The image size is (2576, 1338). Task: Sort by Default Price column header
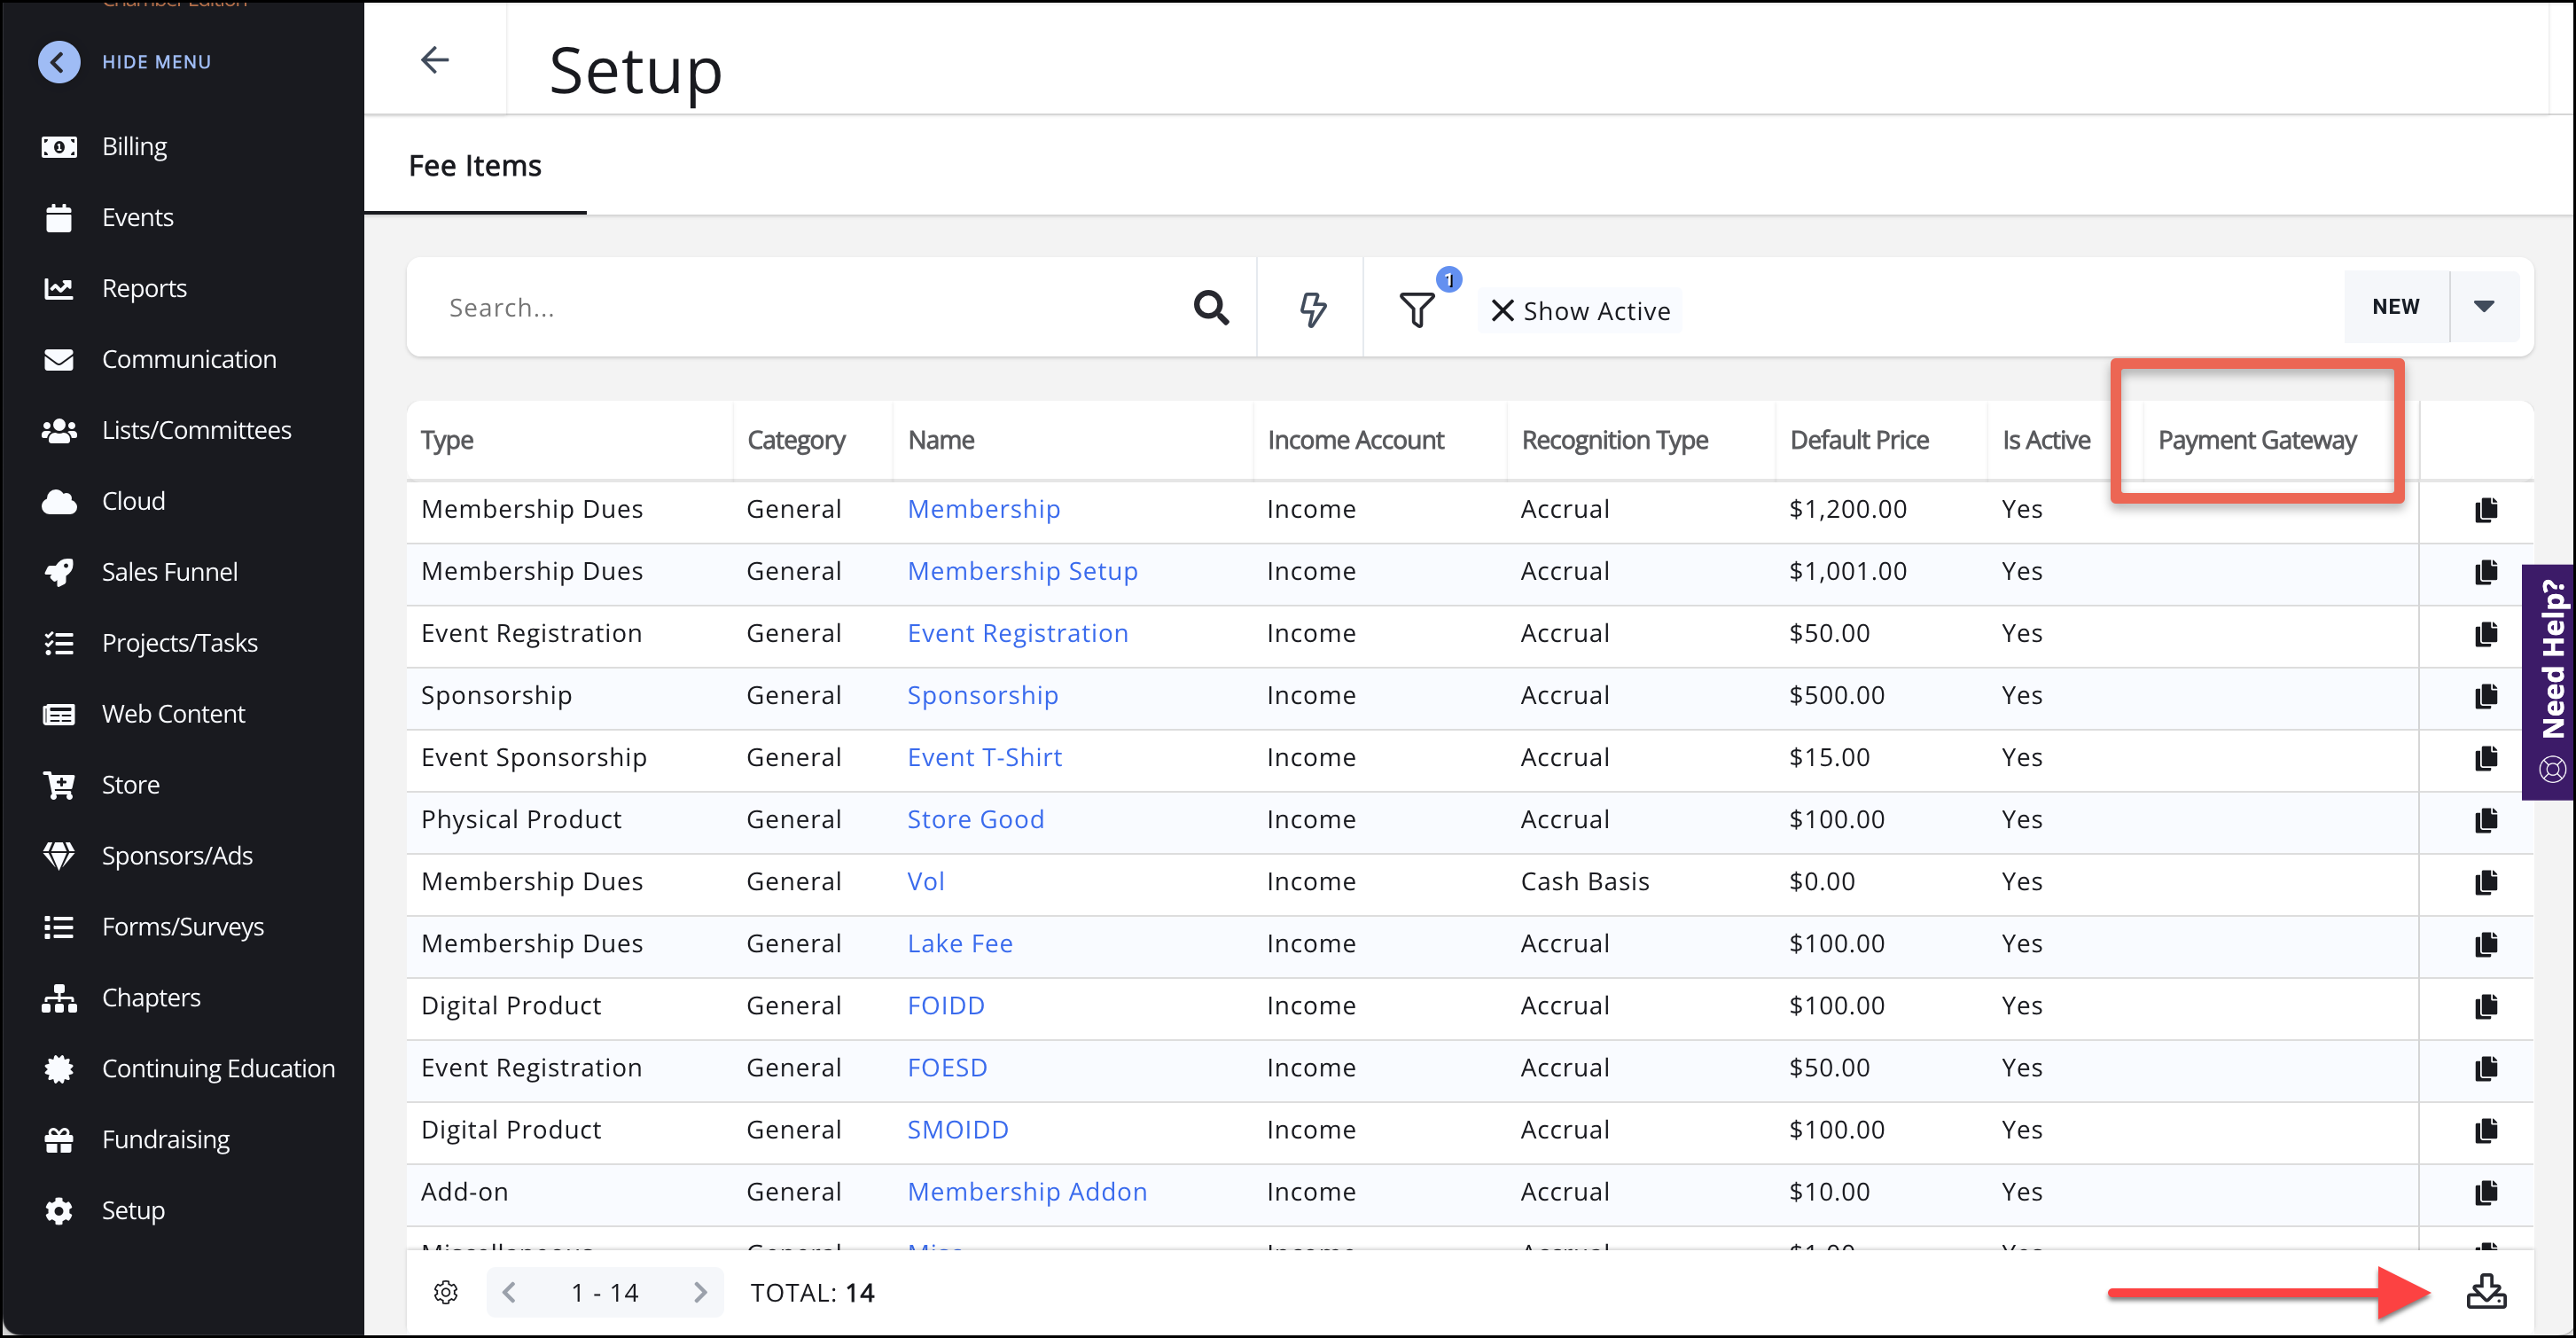(x=1859, y=440)
